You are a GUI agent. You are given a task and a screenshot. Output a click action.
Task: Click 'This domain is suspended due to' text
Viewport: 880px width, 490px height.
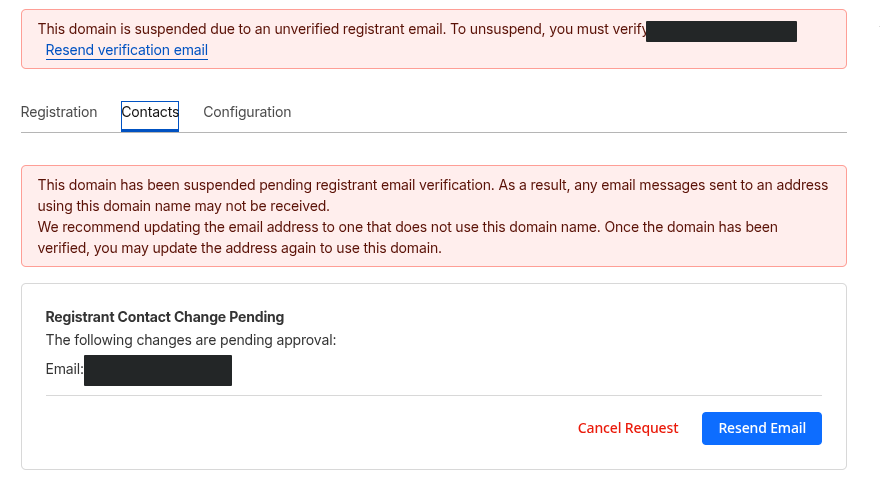[x=140, y=30]
